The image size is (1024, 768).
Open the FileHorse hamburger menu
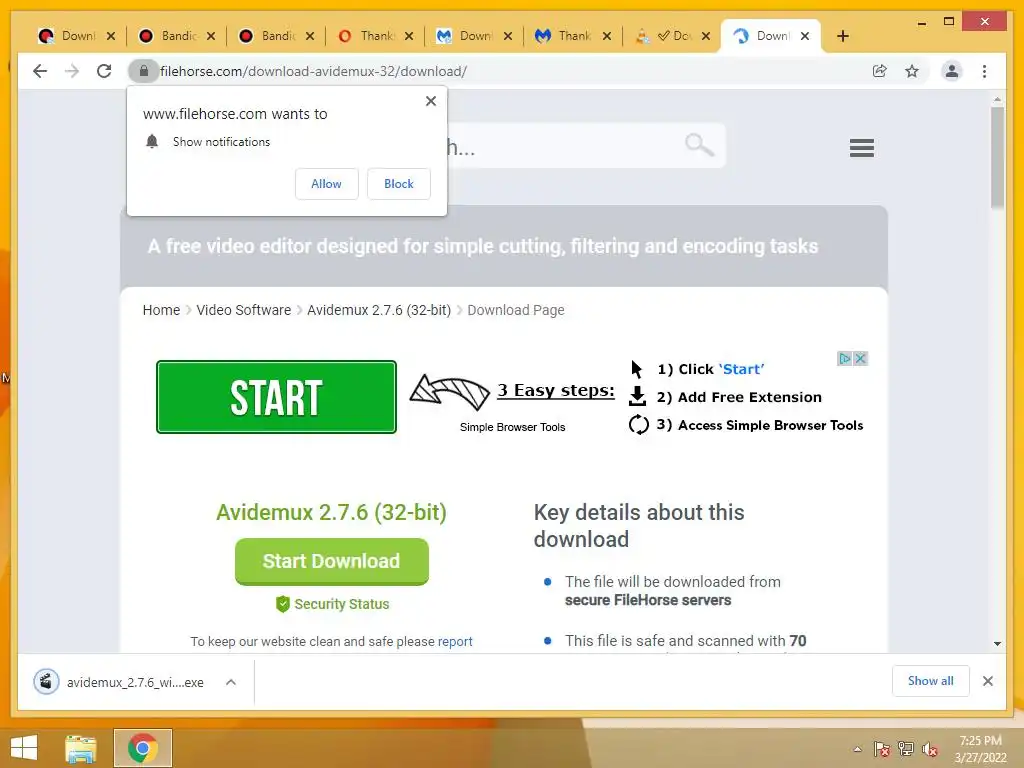coord(861,148)
